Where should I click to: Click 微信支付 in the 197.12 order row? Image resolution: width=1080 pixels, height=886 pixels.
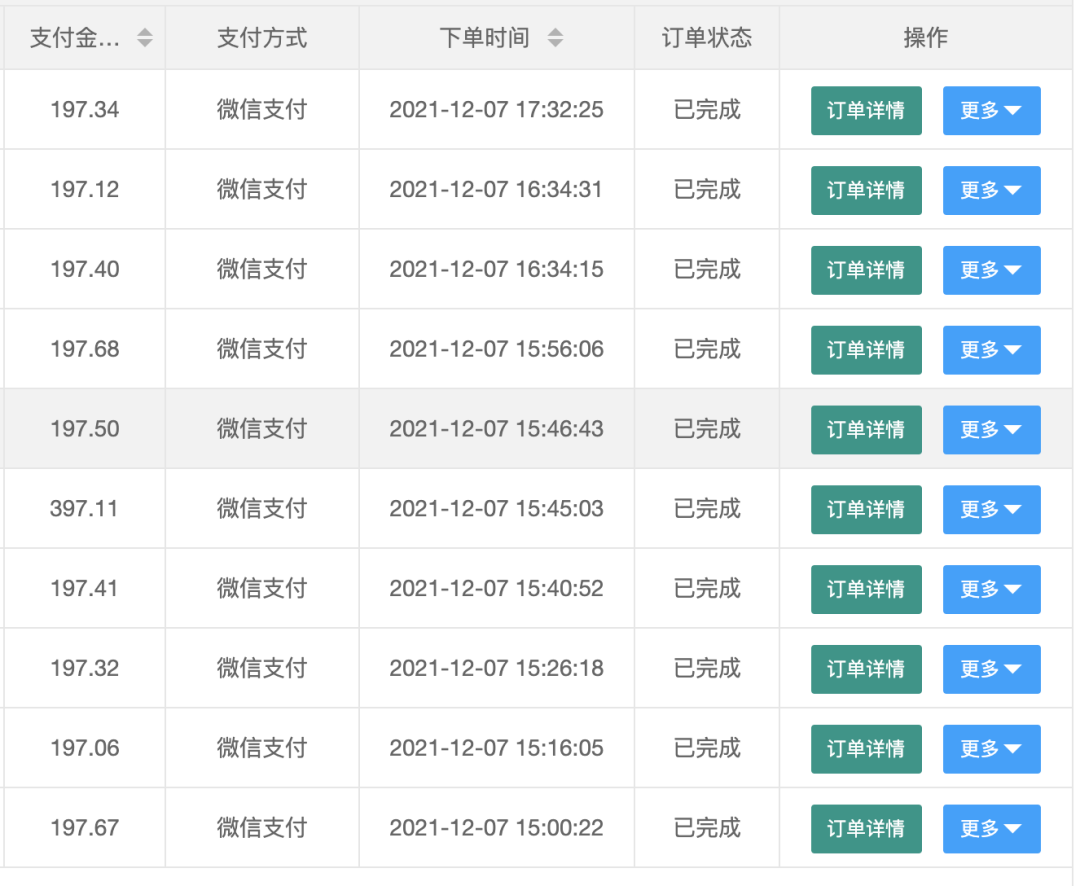262,190
